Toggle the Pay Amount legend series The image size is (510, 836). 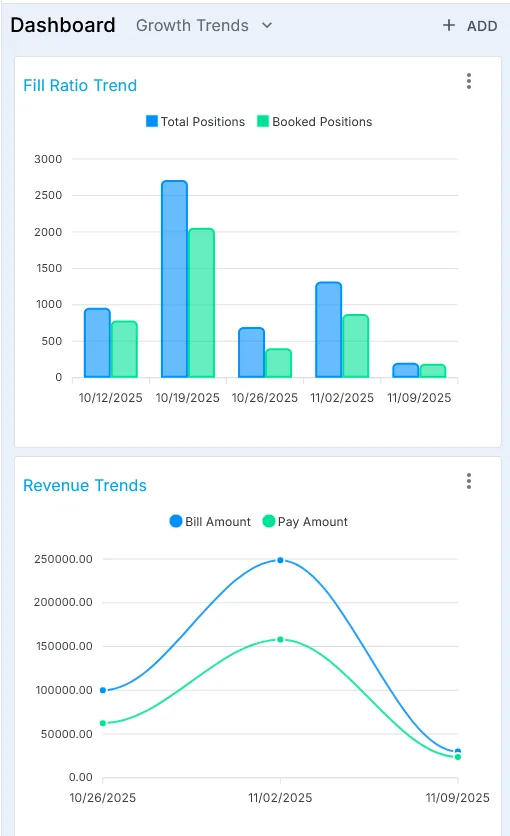click(x=305, y=521)
